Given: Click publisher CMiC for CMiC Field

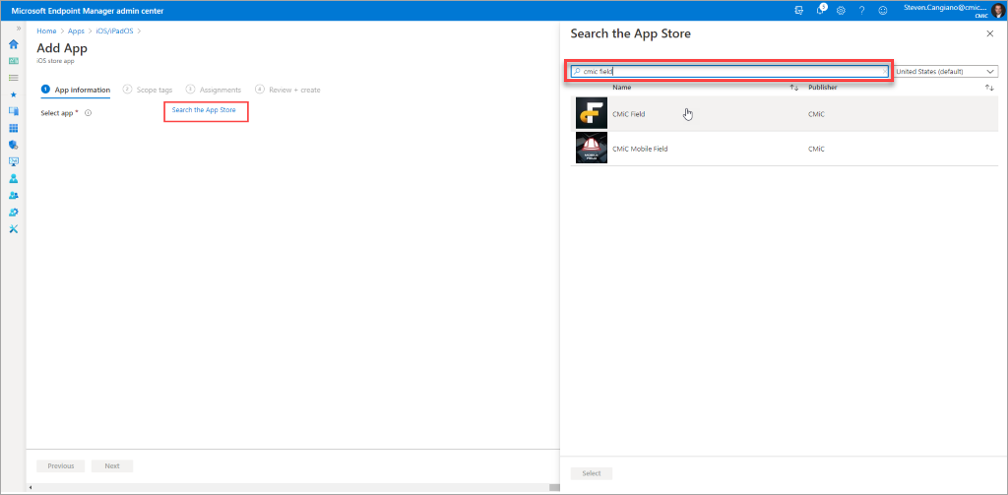Looking at the screenshot, I should [816, 114].
